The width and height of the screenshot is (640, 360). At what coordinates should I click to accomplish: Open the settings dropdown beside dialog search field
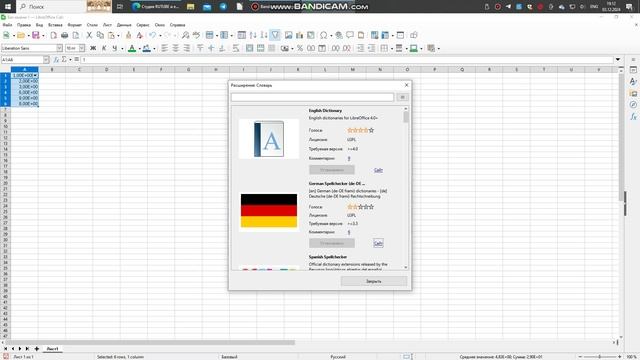[x=402, y=97]
